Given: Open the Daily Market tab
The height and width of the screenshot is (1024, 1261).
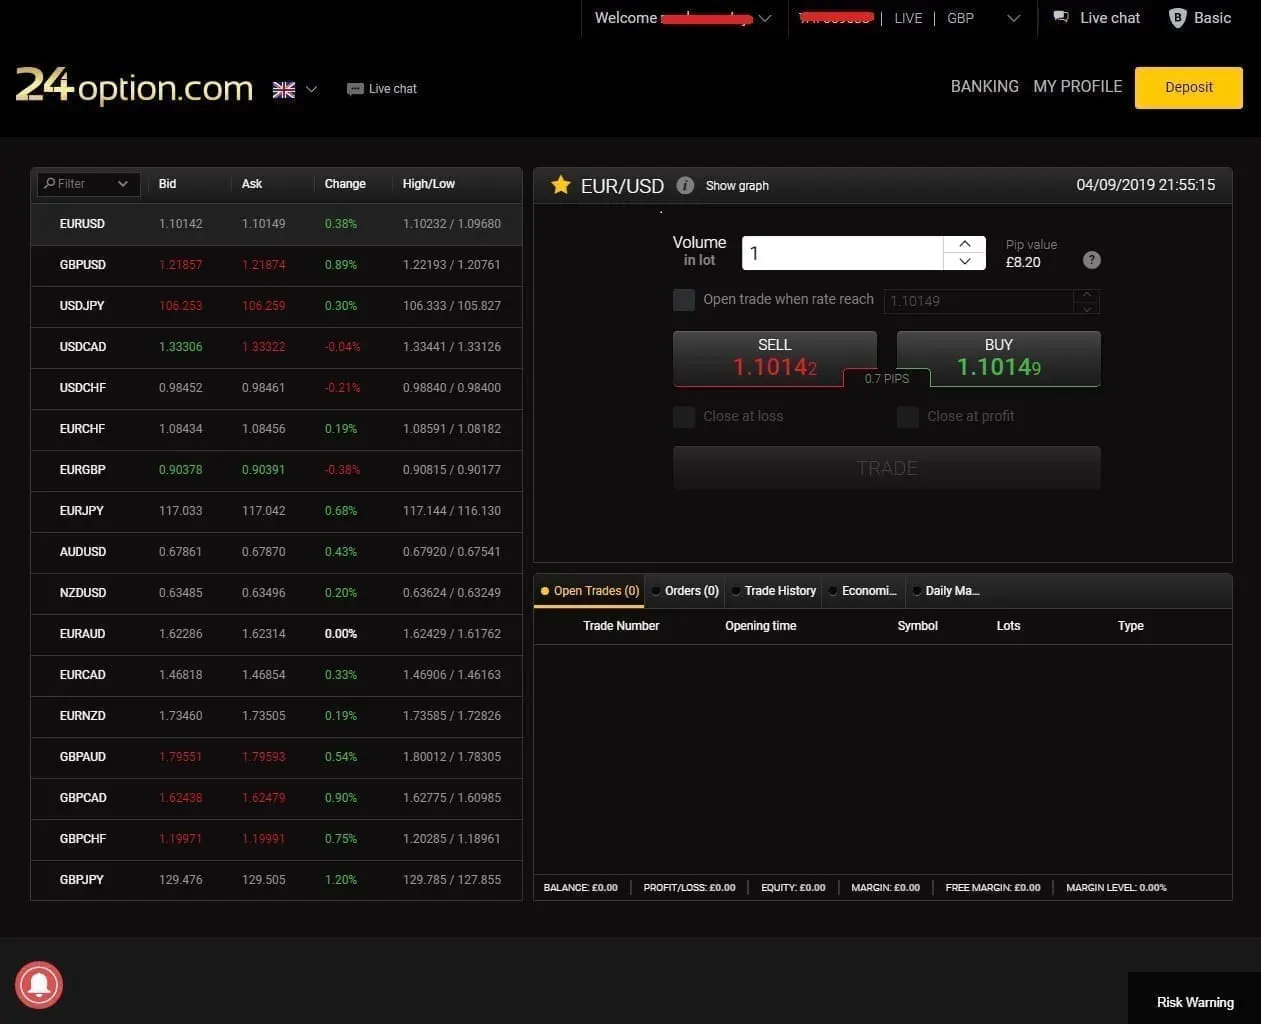Looking at the screenshot, I should [x=947, y=591].
